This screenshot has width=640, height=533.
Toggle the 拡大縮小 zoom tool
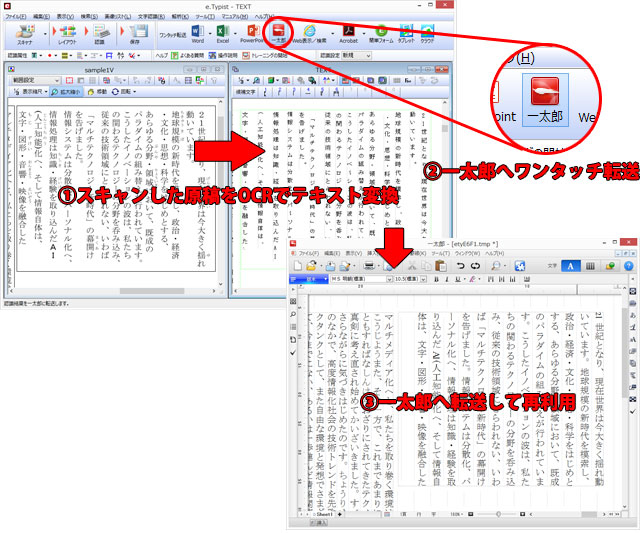coord(66,92)
